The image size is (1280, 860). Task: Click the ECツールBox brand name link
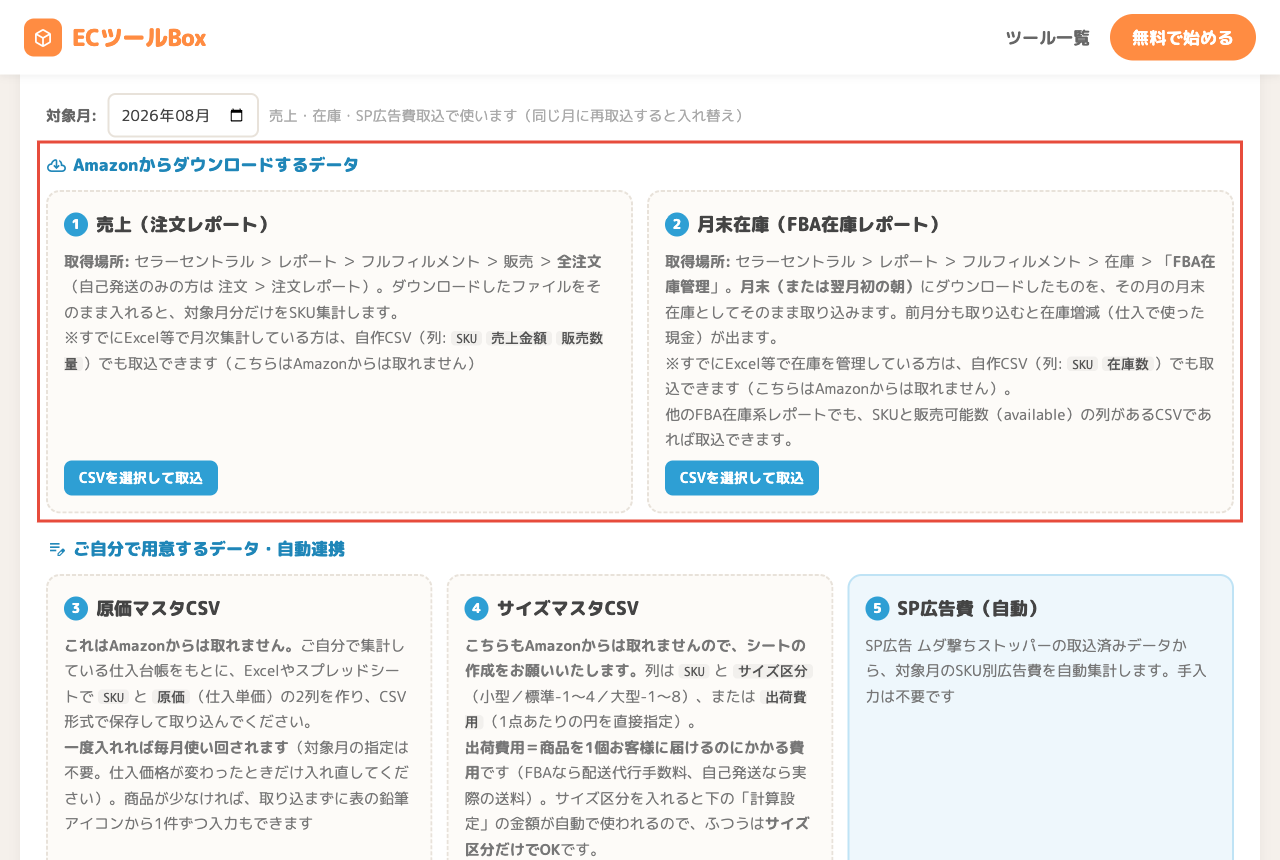pyautogui.click(x=139, y=38)
